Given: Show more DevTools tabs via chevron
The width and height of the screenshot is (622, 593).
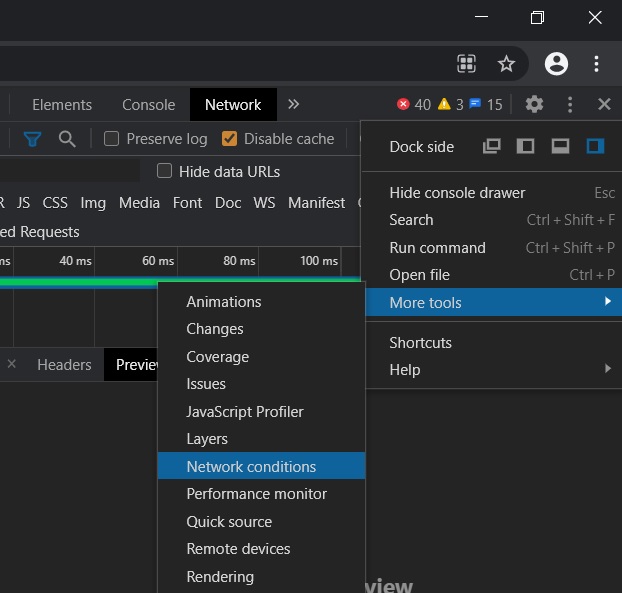Looking at the screenshot, I should 293,104.
